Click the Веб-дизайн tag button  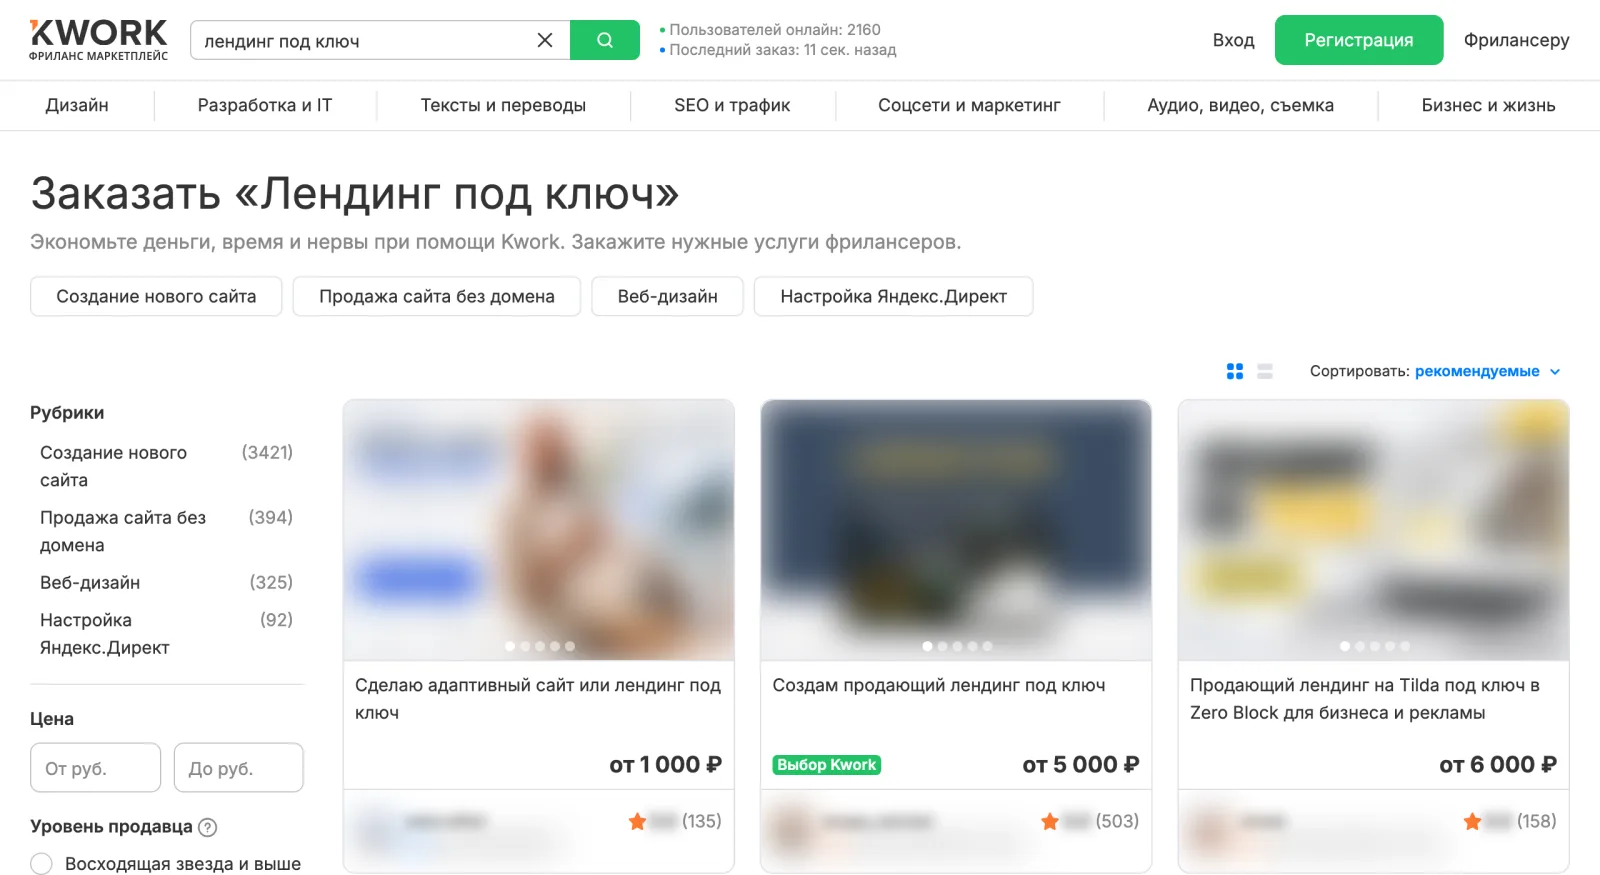(x=667, y=296)
